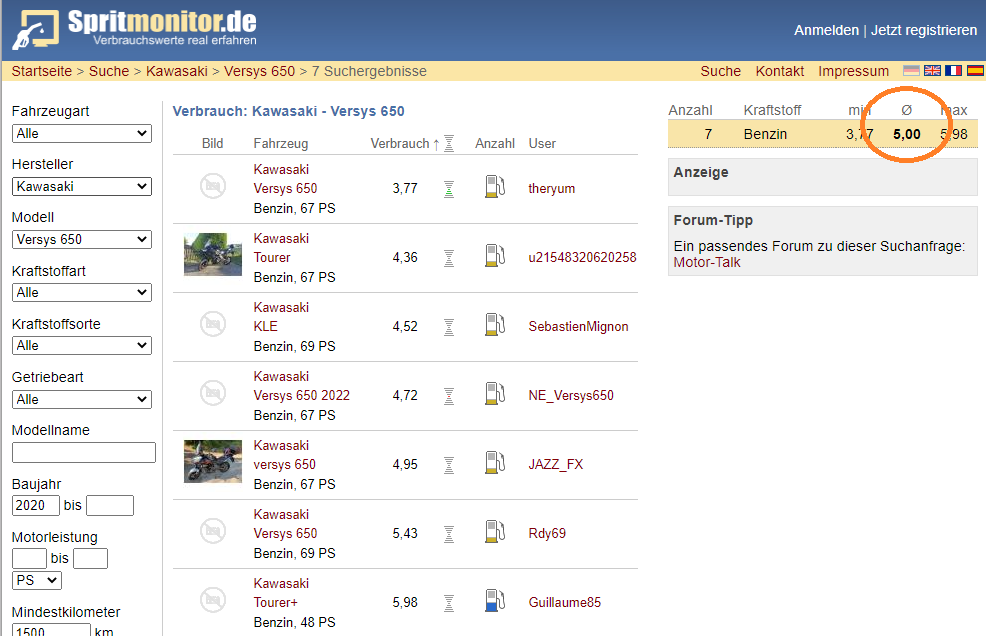Open user Guillaume85 link
Viewport: 986px width, 636px height.
coord(565,602)
